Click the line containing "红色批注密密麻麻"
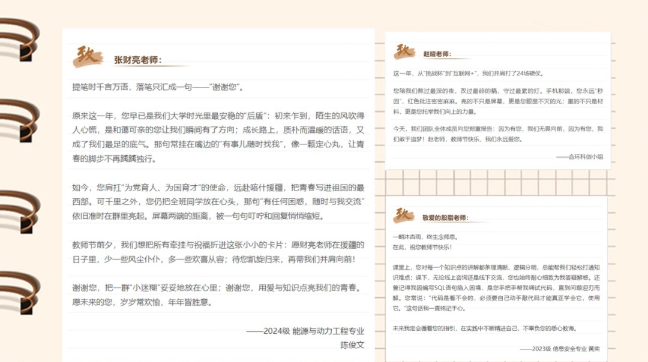The image size is (648, 362). (498, 101)
